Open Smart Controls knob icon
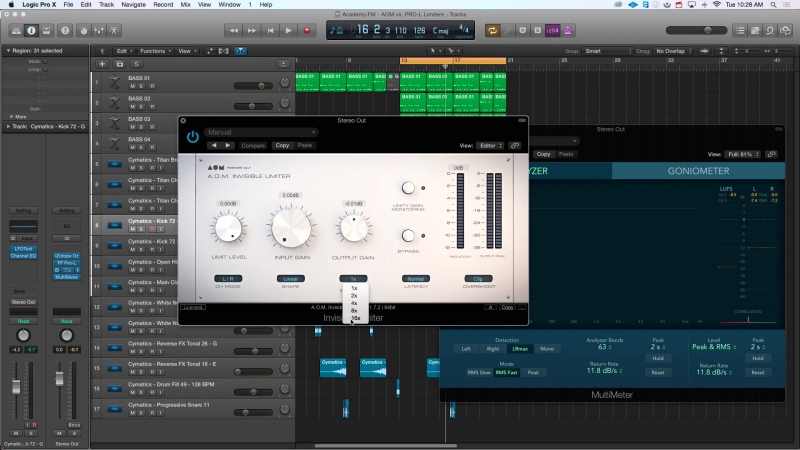800x450 pixels. [x=84, y=31]
